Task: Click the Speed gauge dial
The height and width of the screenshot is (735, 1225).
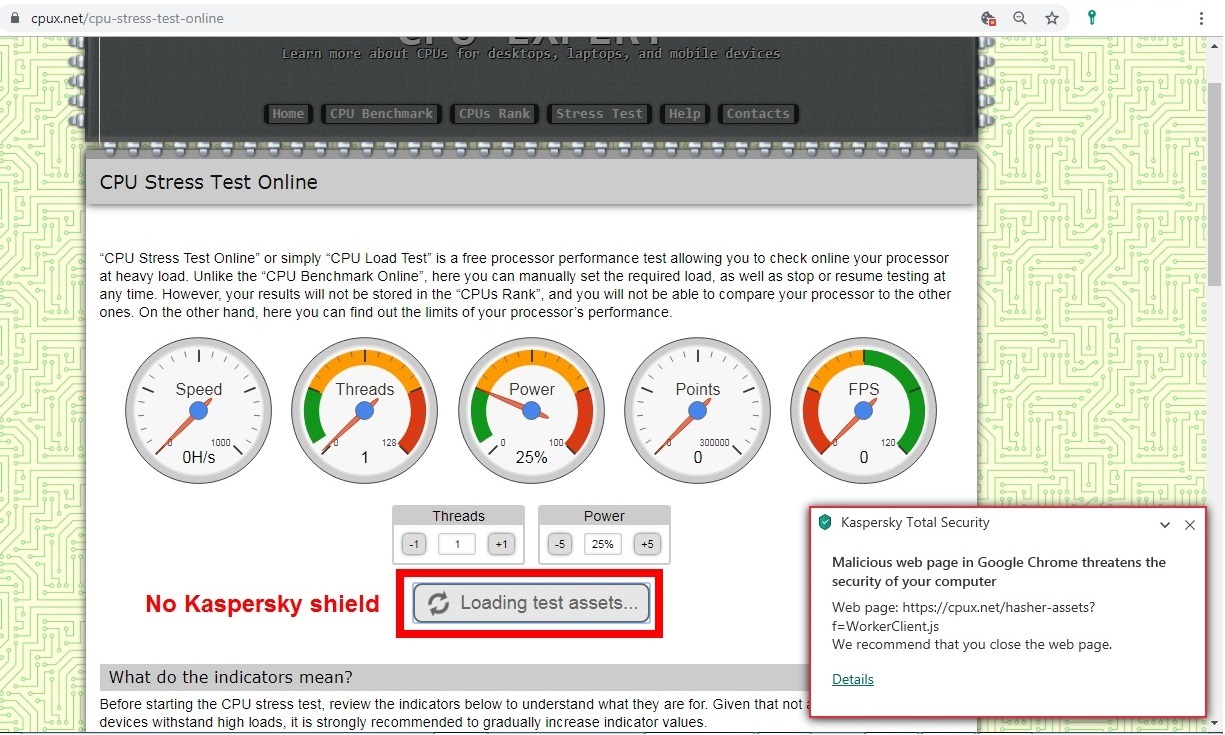Action: pyautogui.click(x=199, y=411)
